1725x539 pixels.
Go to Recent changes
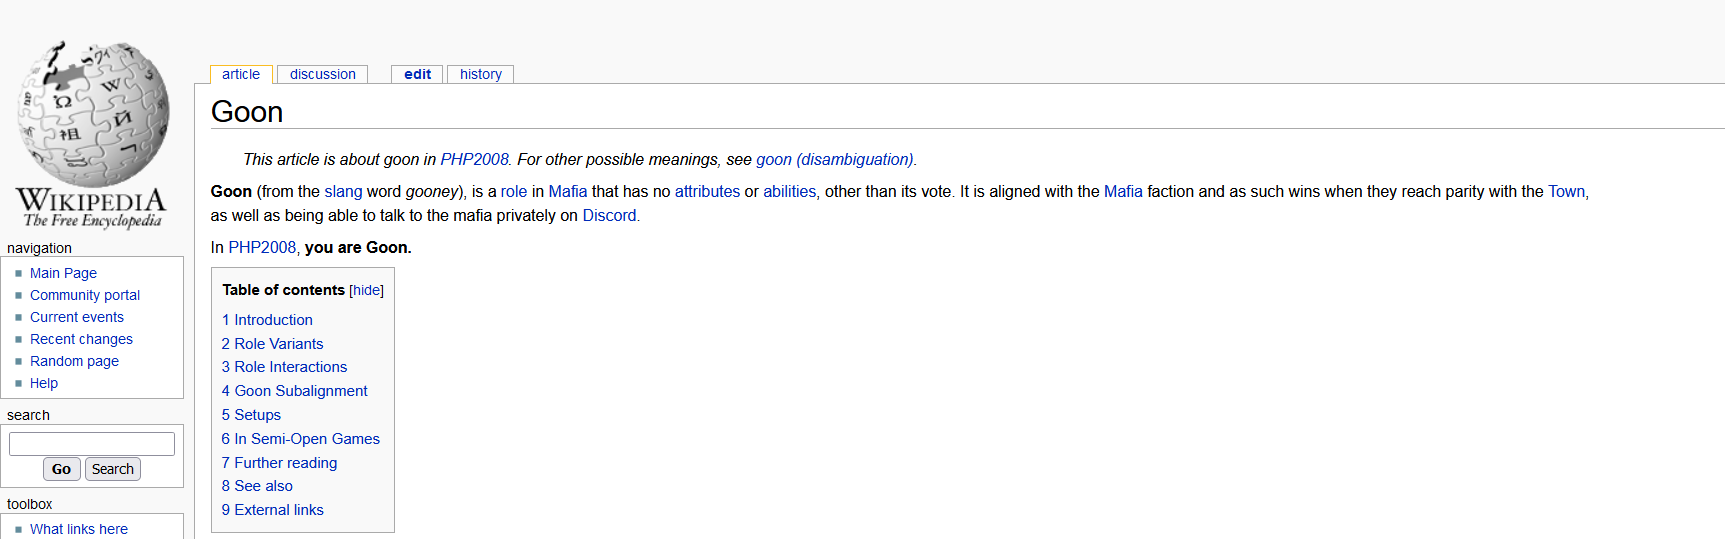[81, 339]
